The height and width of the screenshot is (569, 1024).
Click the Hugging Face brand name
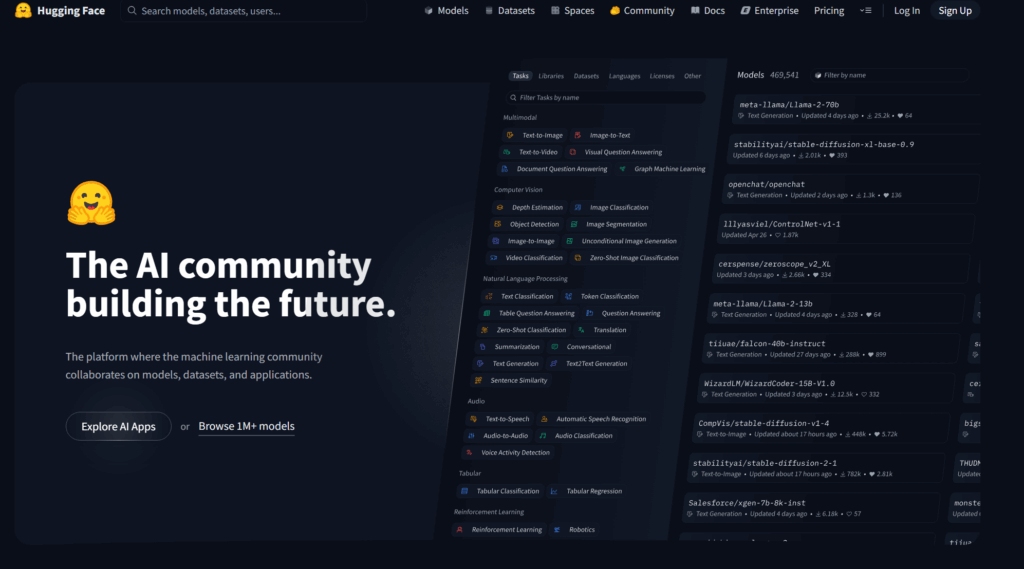tap(71, 10)
